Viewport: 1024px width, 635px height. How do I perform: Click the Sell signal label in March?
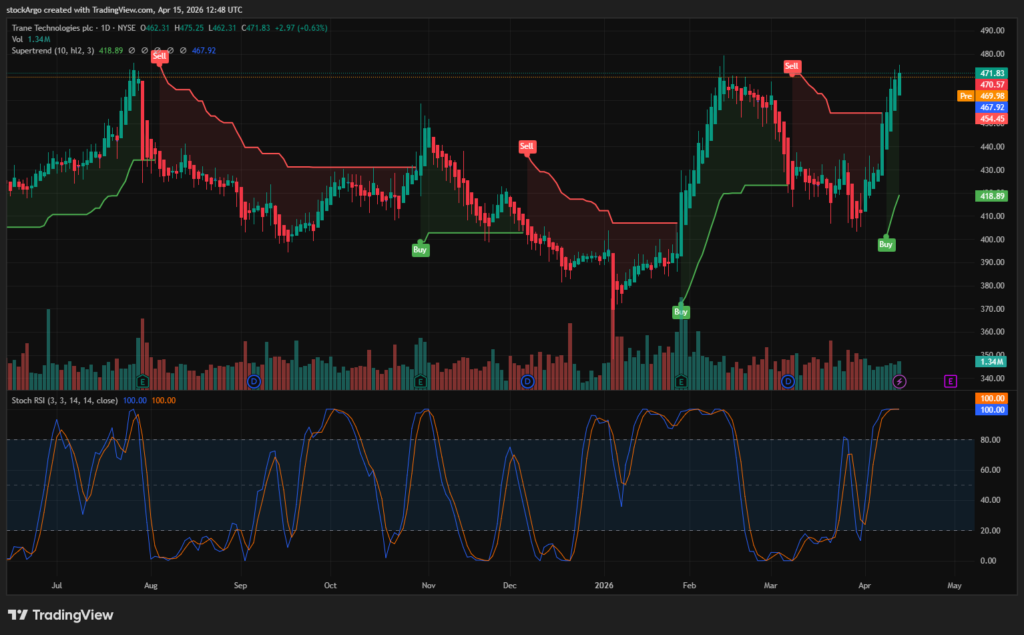pos(792,67)
